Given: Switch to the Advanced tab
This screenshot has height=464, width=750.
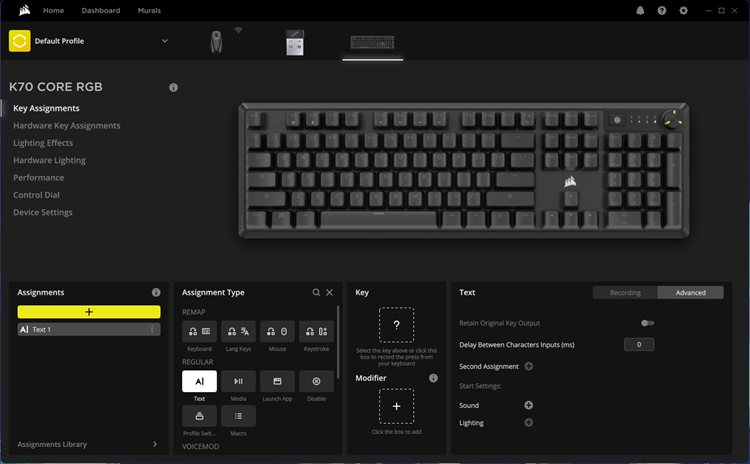Looking at the screenshot, I should tap(691, 293).
